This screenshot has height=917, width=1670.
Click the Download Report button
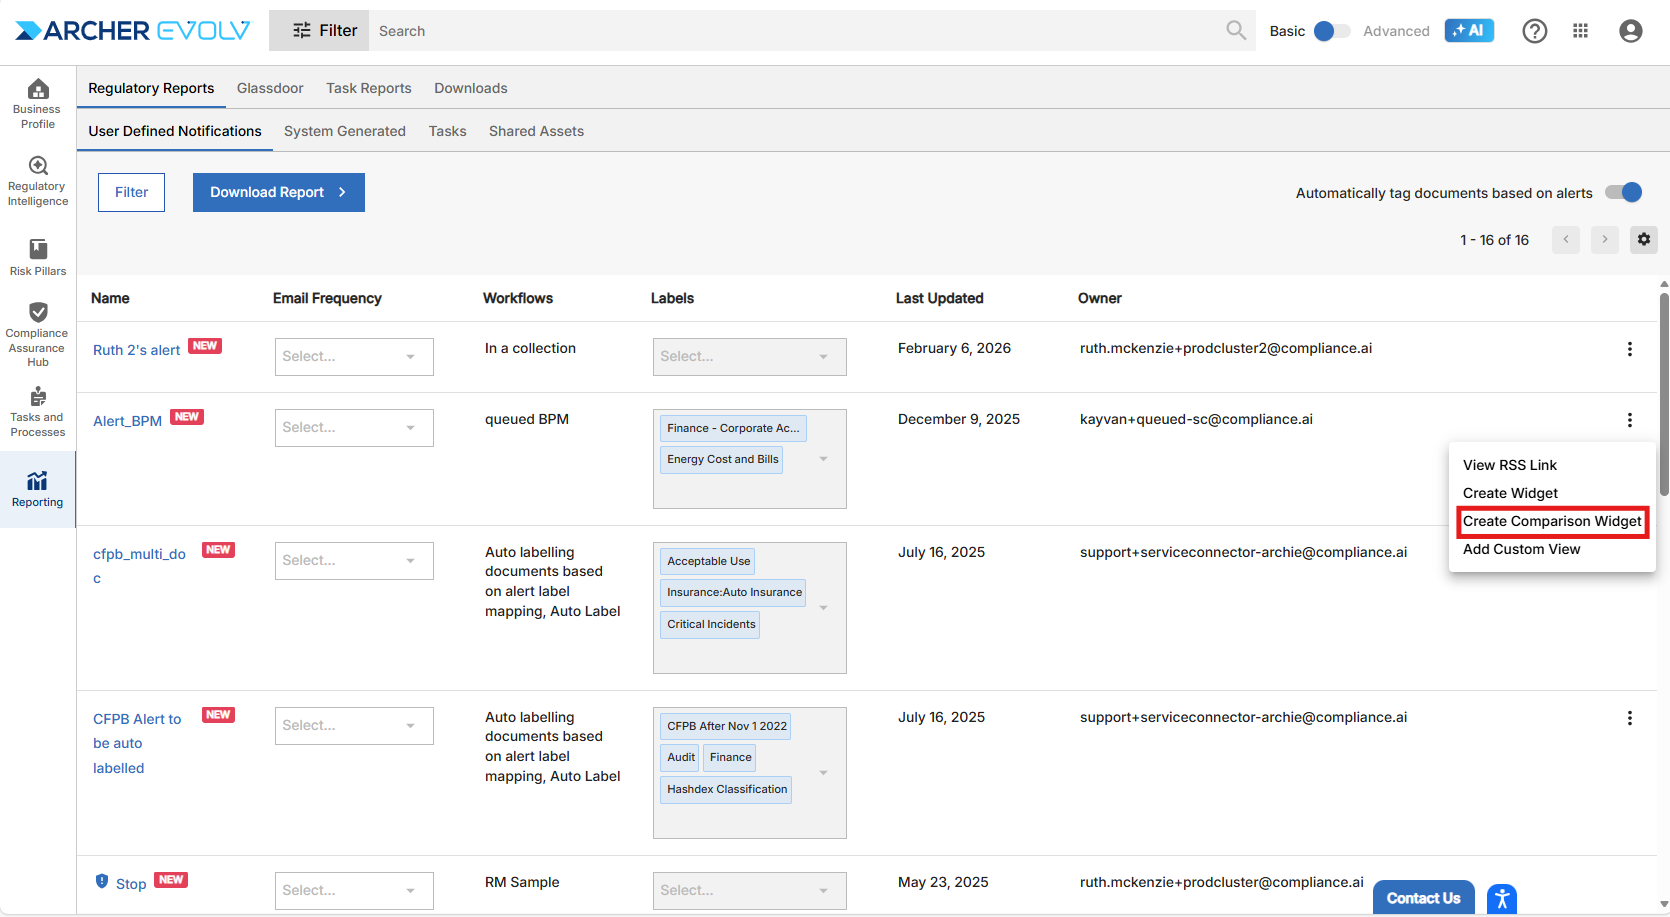pos(278,192)
